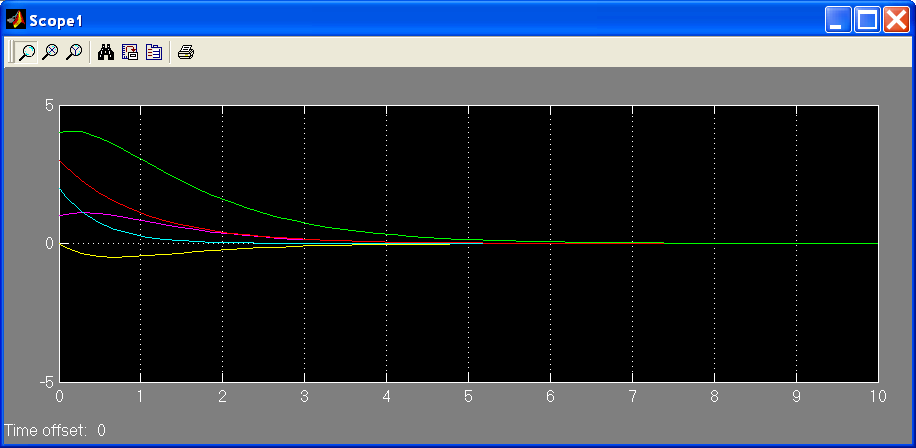
Task: Click the x-axis label 1
Action: tap(140, 397)
